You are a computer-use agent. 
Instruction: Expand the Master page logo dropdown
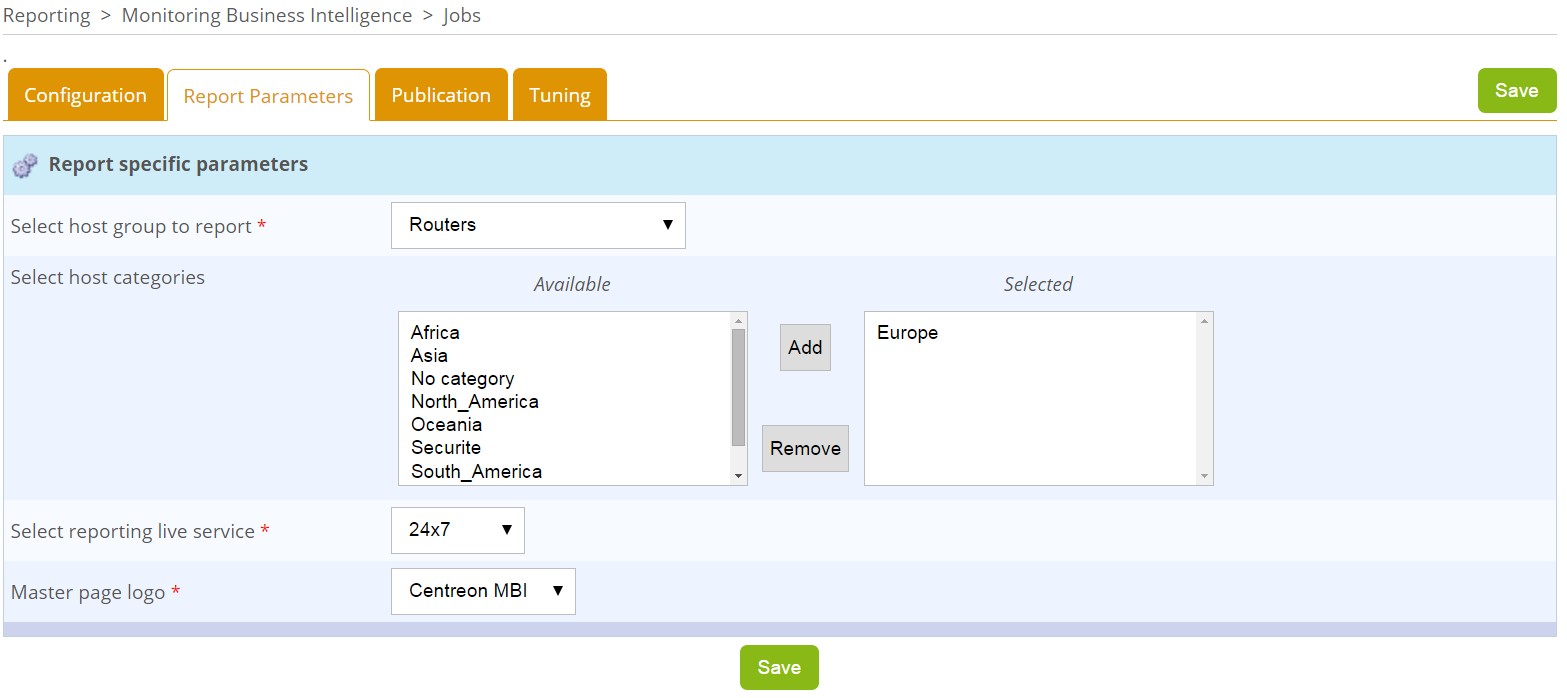483,591
